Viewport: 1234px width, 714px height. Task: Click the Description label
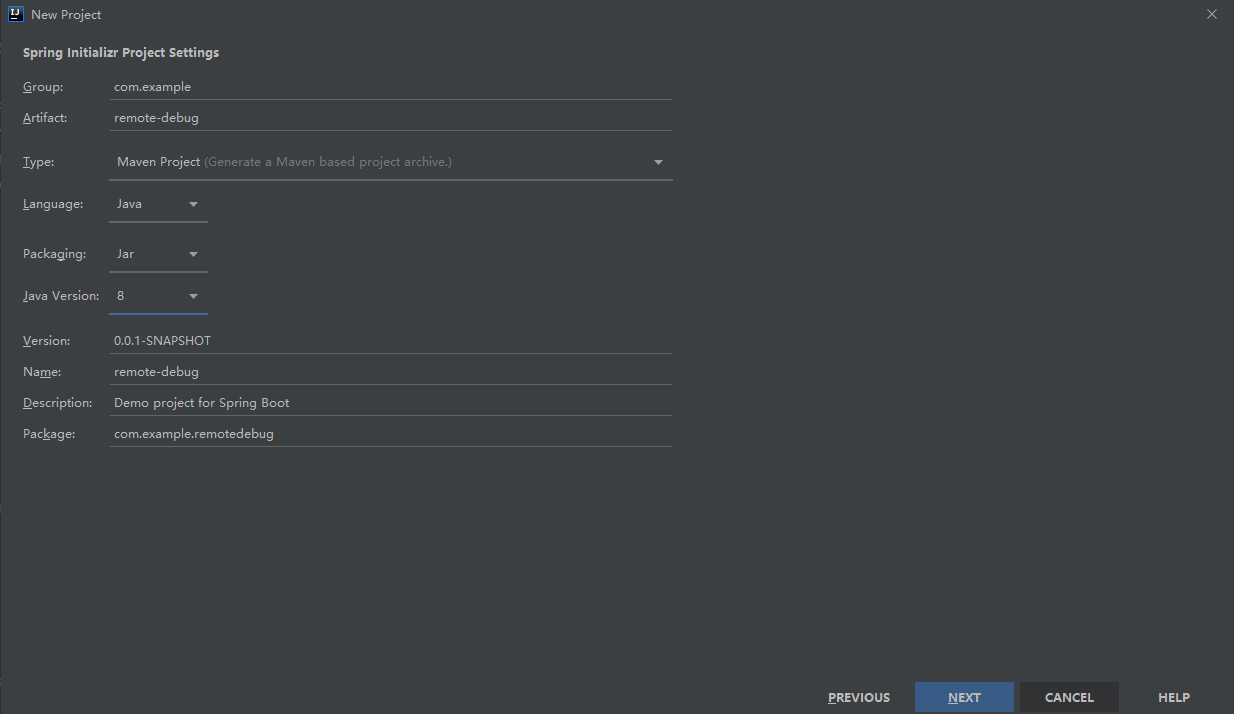58,403
